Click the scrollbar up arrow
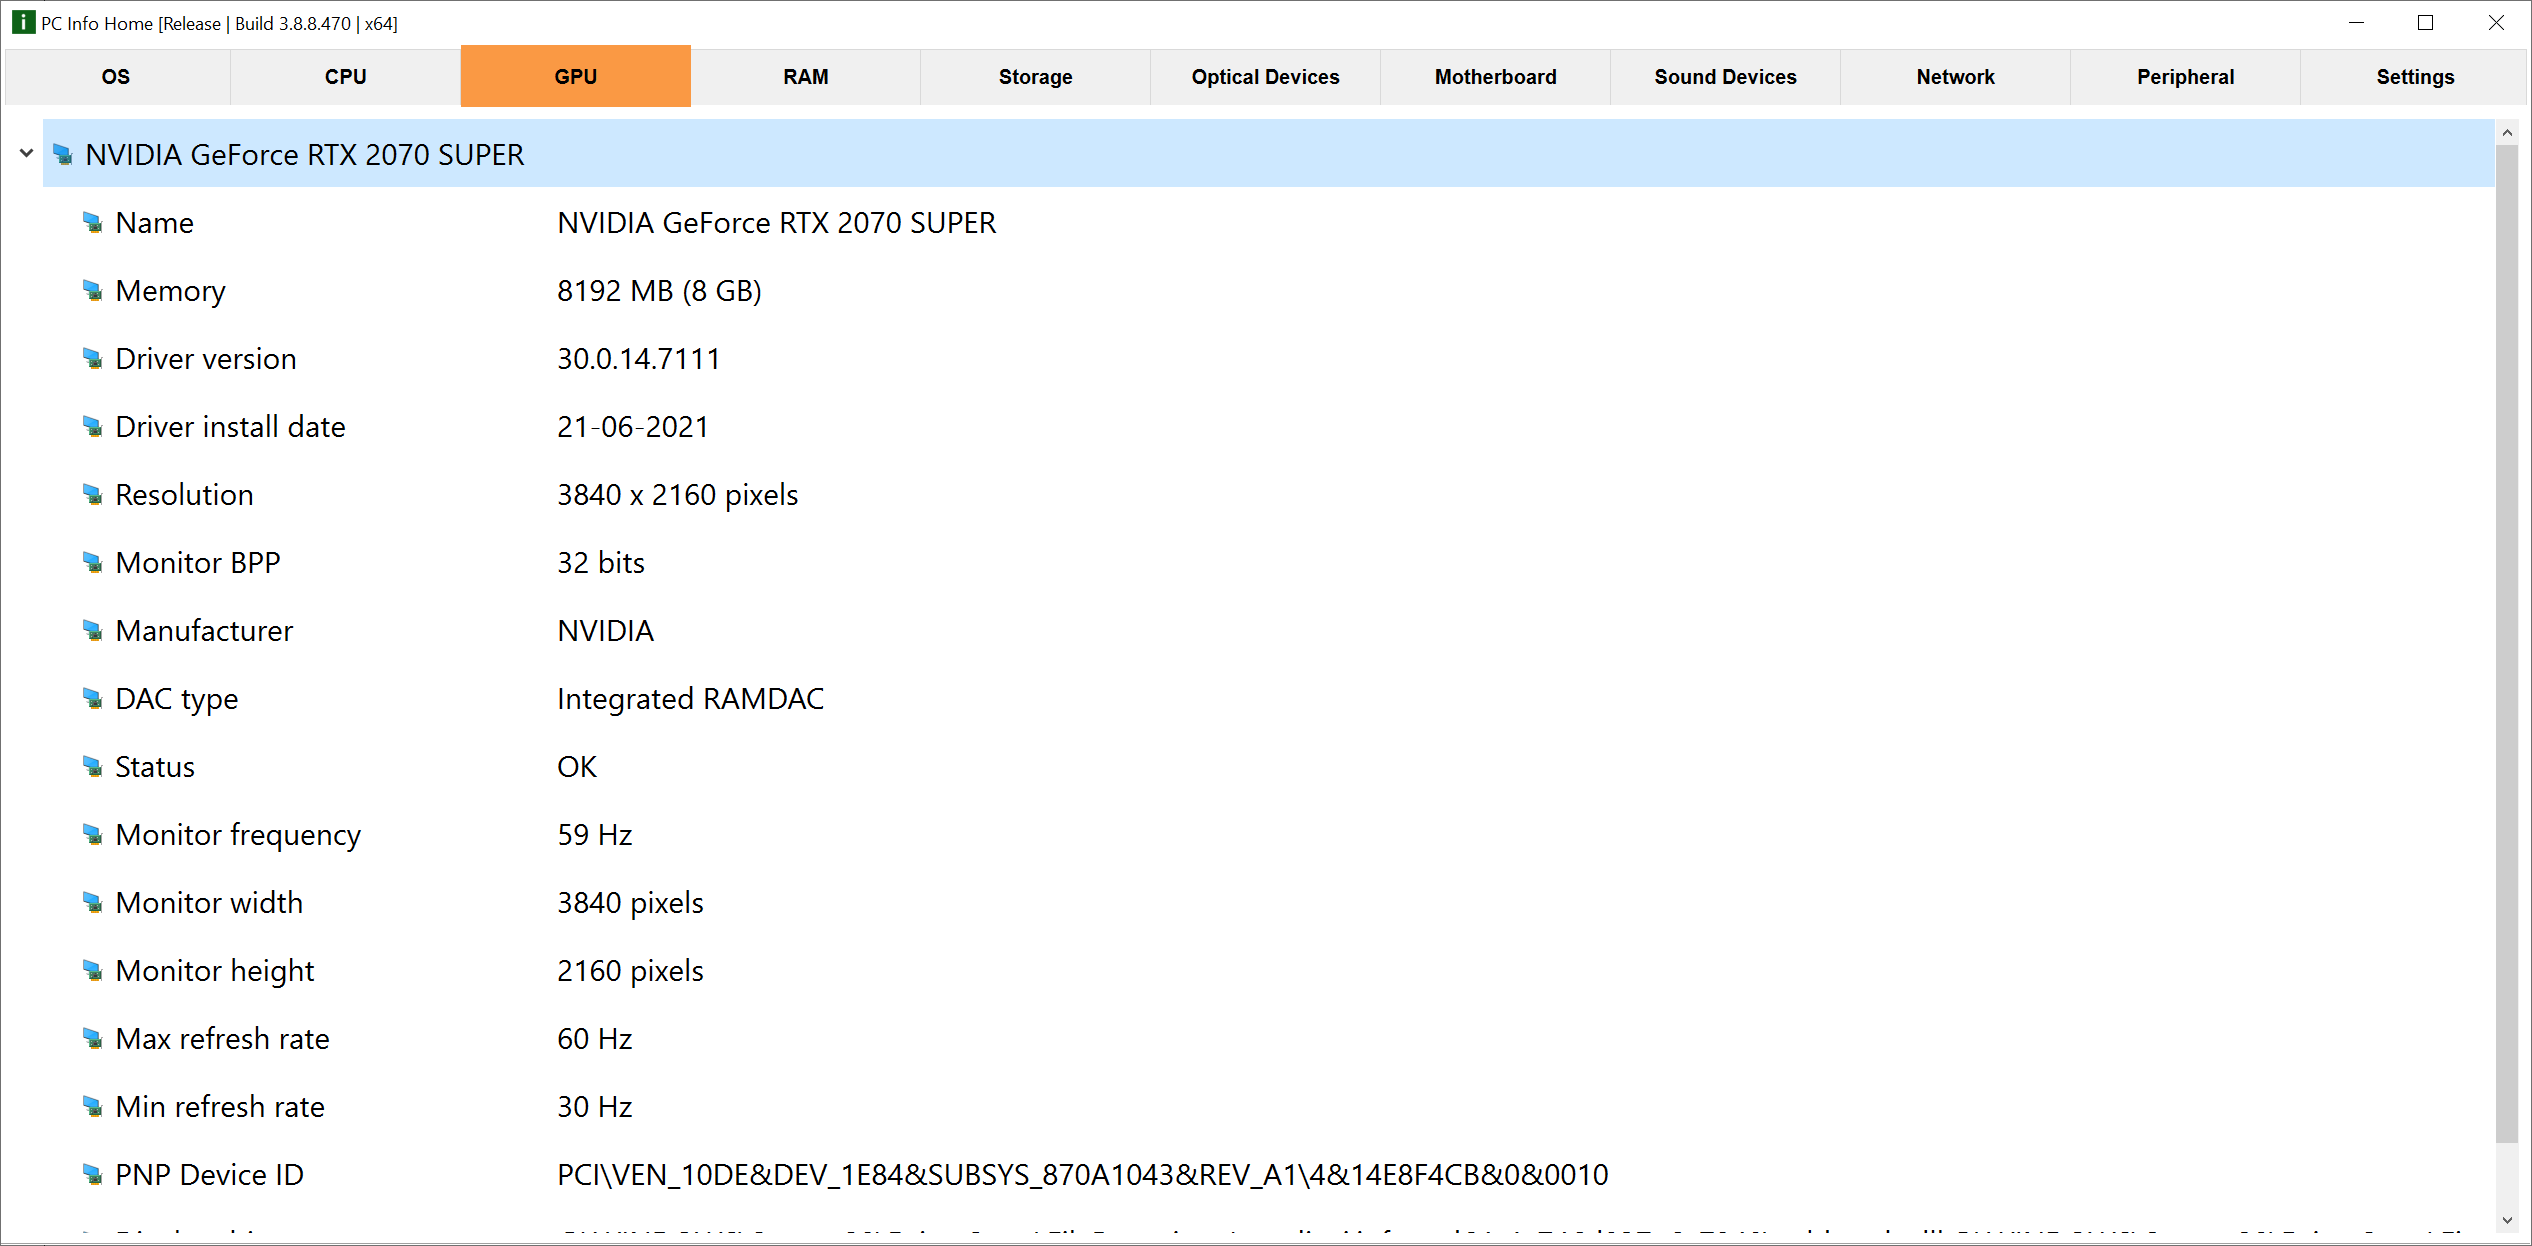The height and width of the screenshot is (1246, 2532). coord(2507,132)
